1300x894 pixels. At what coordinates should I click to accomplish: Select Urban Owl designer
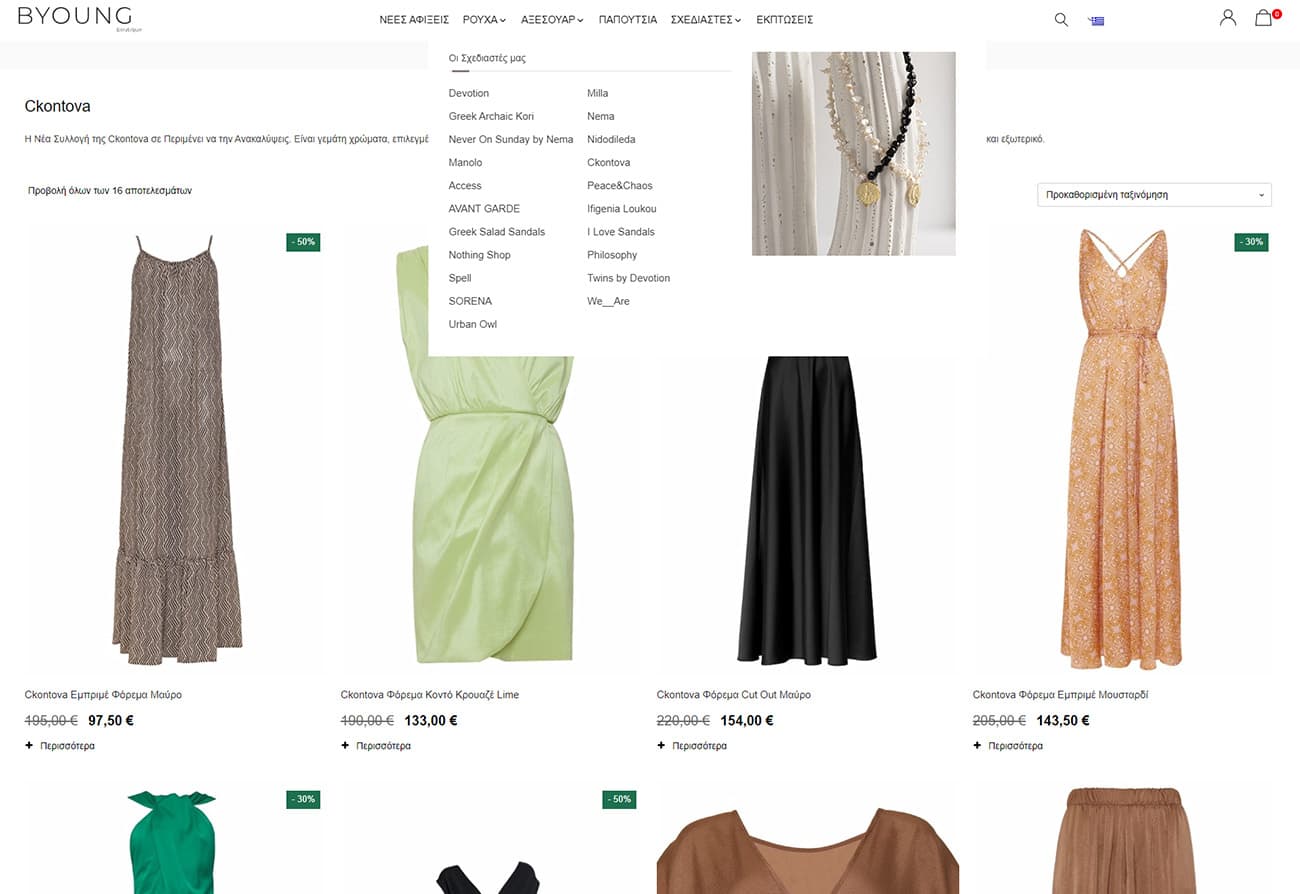[473, 324]
